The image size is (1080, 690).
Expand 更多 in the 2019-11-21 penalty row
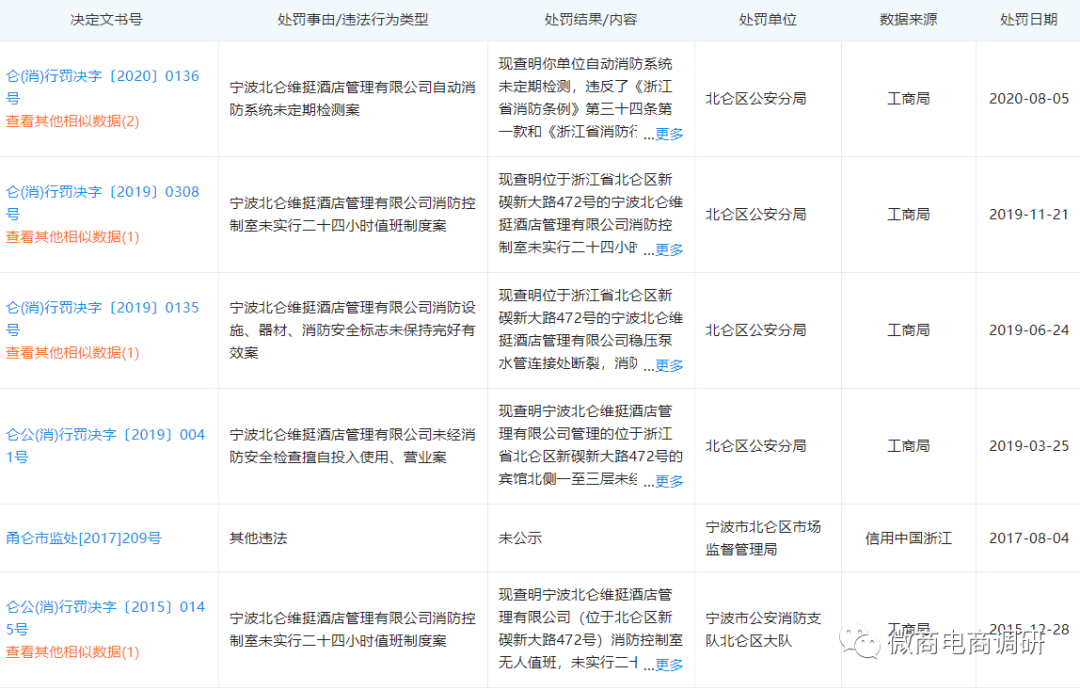point(669,250)
